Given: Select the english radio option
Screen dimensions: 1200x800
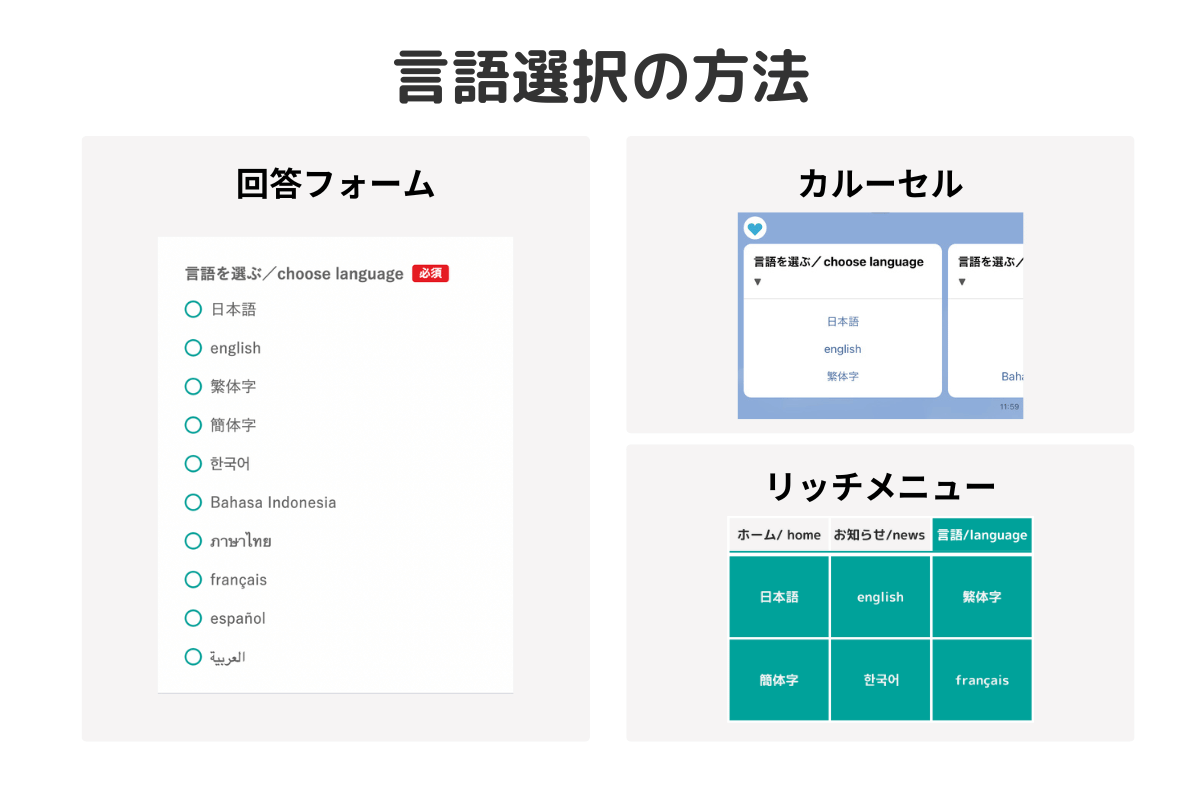Looking at the screenshot, I should pyautogui.click(x=193, y=348).
